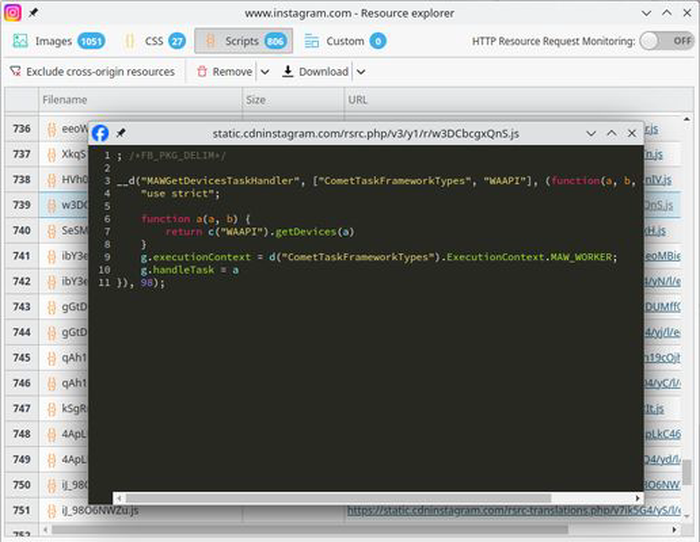700x542 pixels.
Task: Click the filter icon for excluding cross-origin resources
Action: click(x=15, y=72)
